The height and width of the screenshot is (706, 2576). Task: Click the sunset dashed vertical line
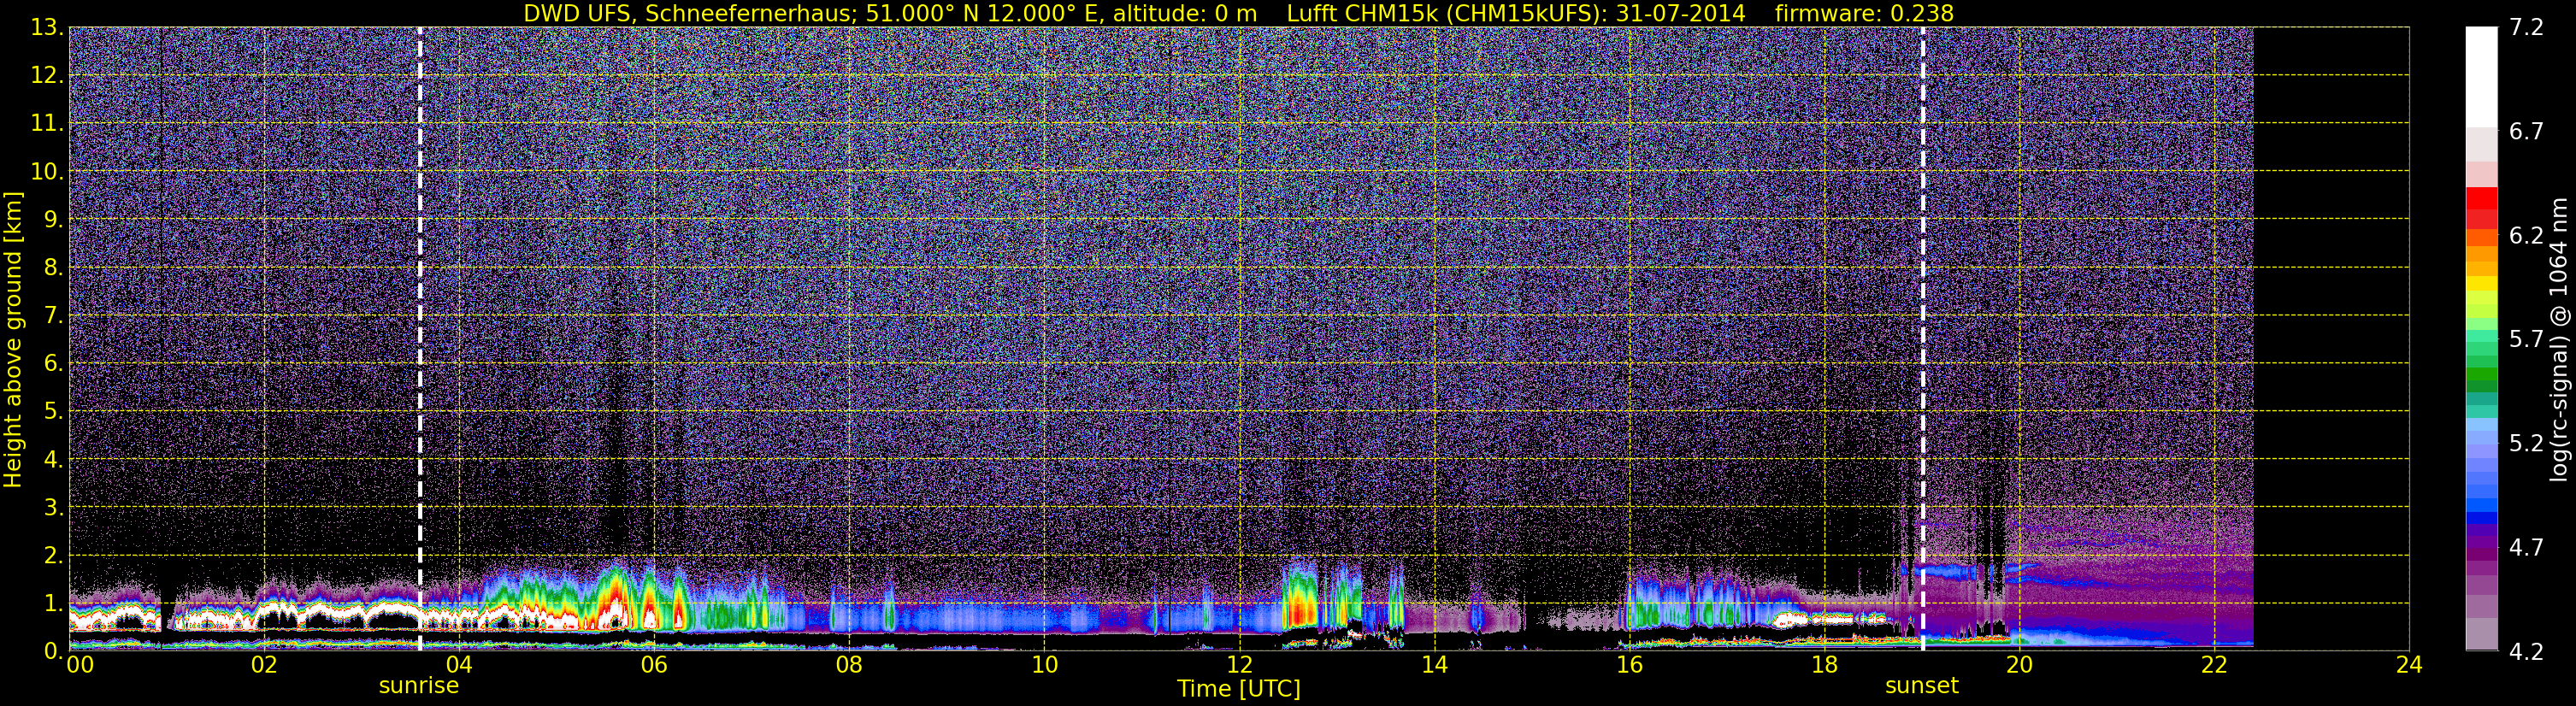[x=1922, y=338]
